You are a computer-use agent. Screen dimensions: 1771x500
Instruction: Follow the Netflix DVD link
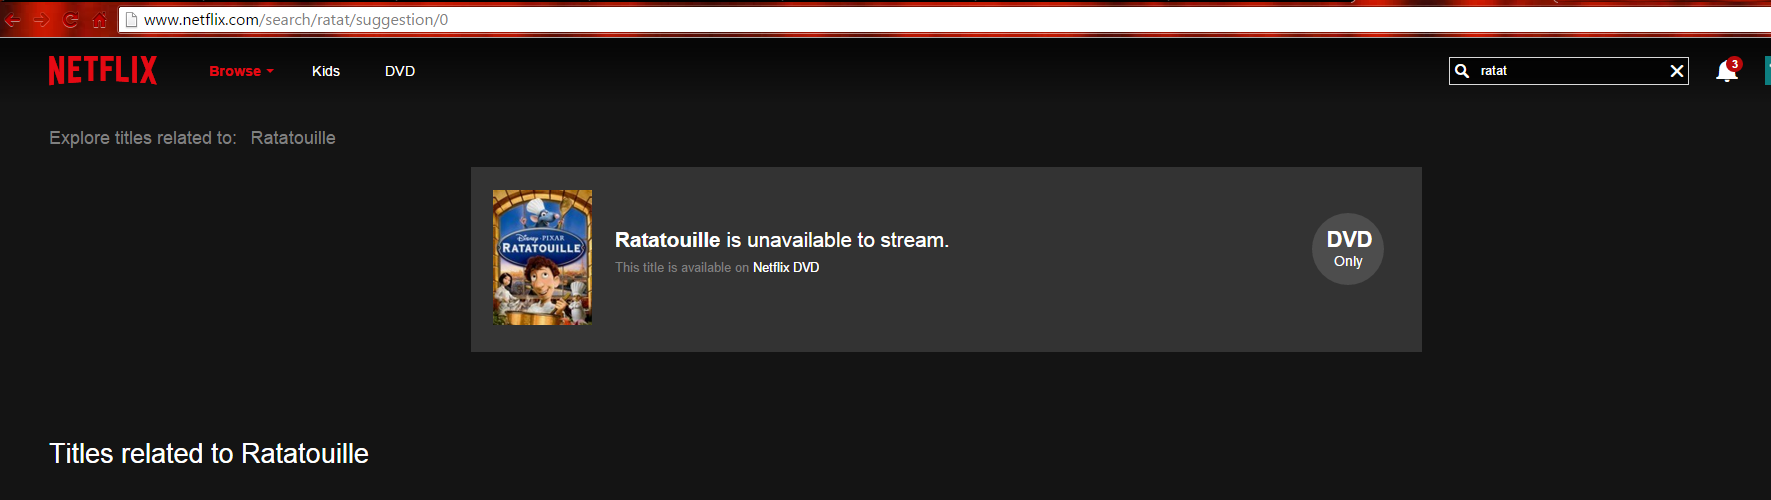pos(786,267)
